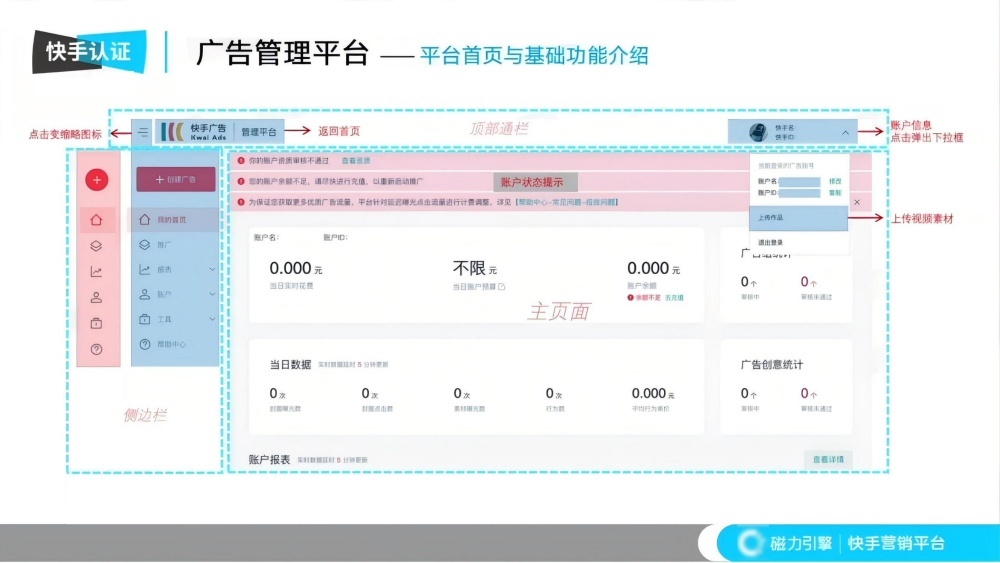Click the 审核未通过 count under 广告创意统计
The height and width of the screenshot is (563, 1000).
[x=809, y=394]
